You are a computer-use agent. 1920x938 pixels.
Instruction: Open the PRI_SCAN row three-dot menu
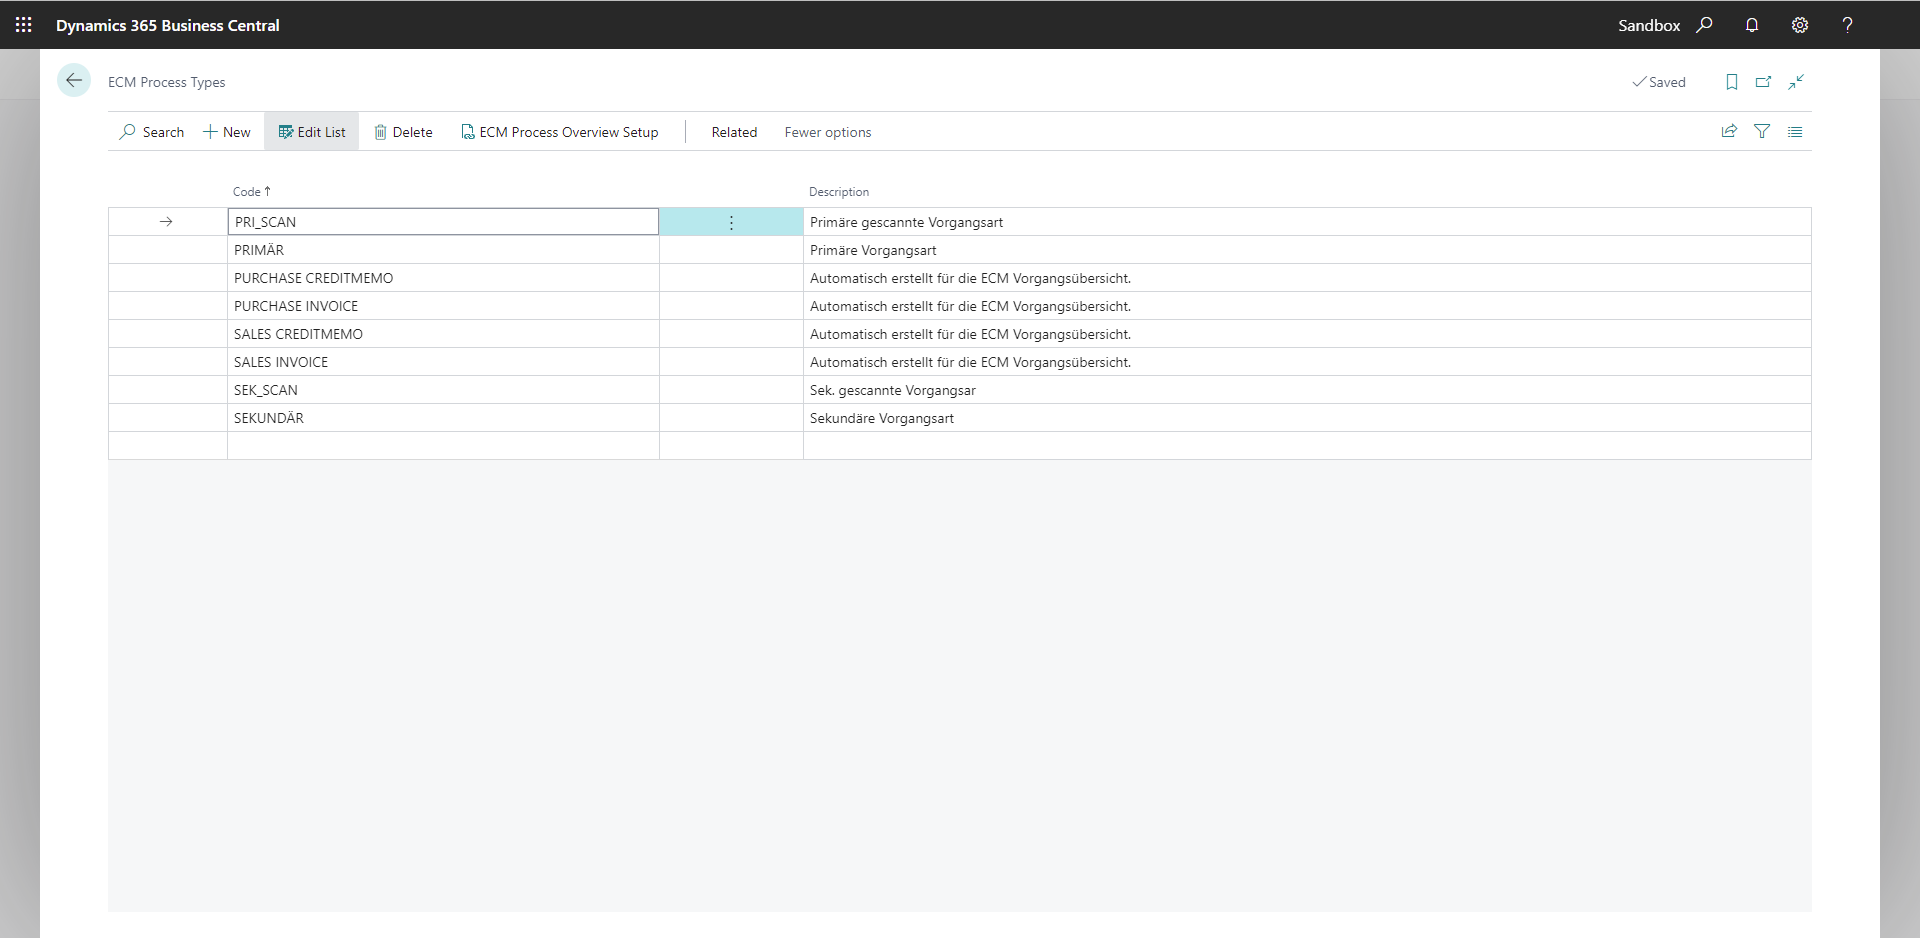click(x=731, y=222)
